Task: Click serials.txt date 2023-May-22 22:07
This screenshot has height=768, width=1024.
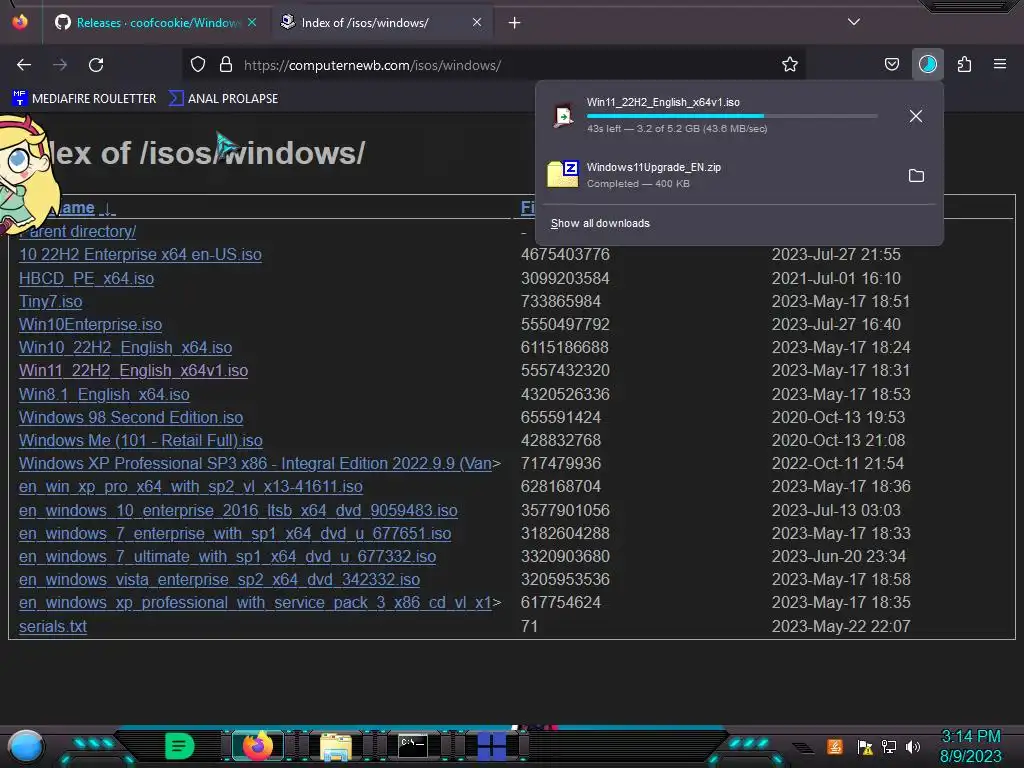Action: (x=841, y=626)
